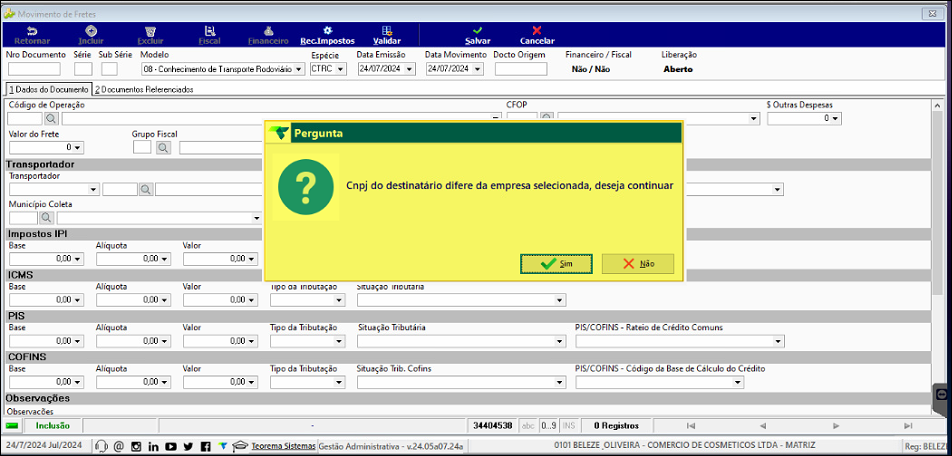
Task: Click the Retornar toolbar icon
Action: tap(32, 35)
